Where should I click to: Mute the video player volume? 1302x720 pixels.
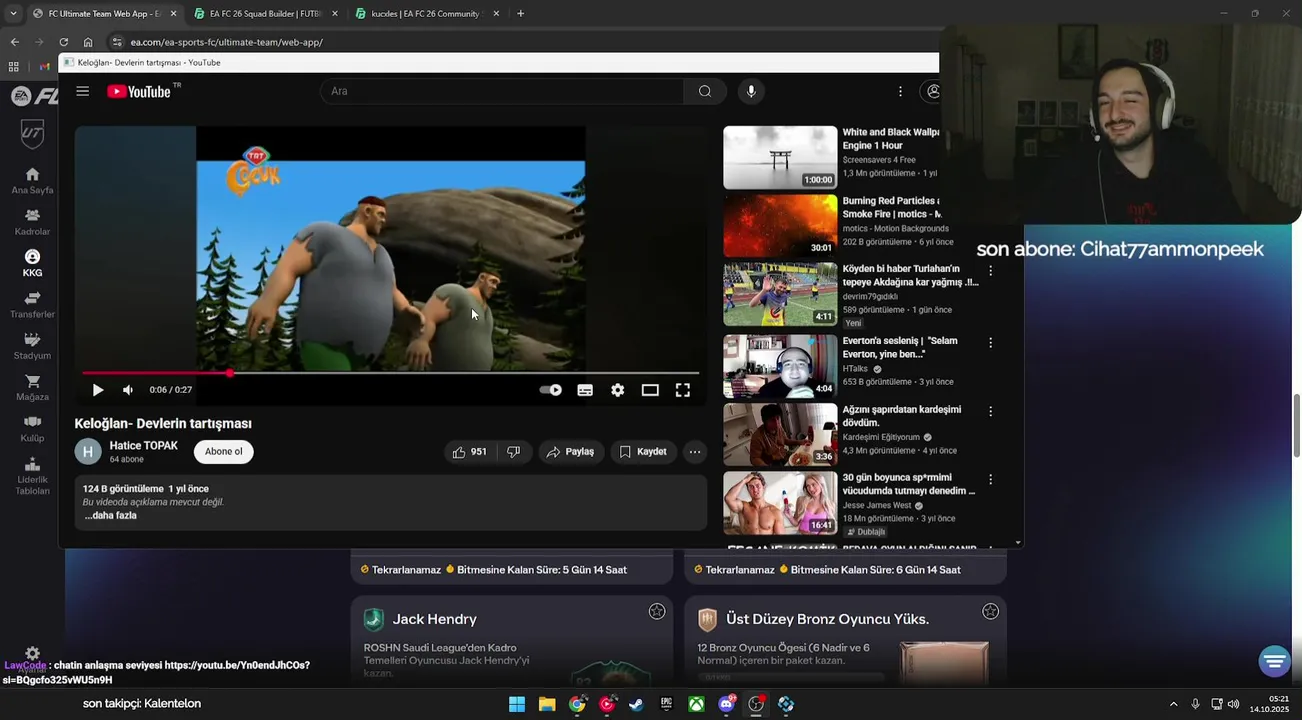click(x=128, y=390)
